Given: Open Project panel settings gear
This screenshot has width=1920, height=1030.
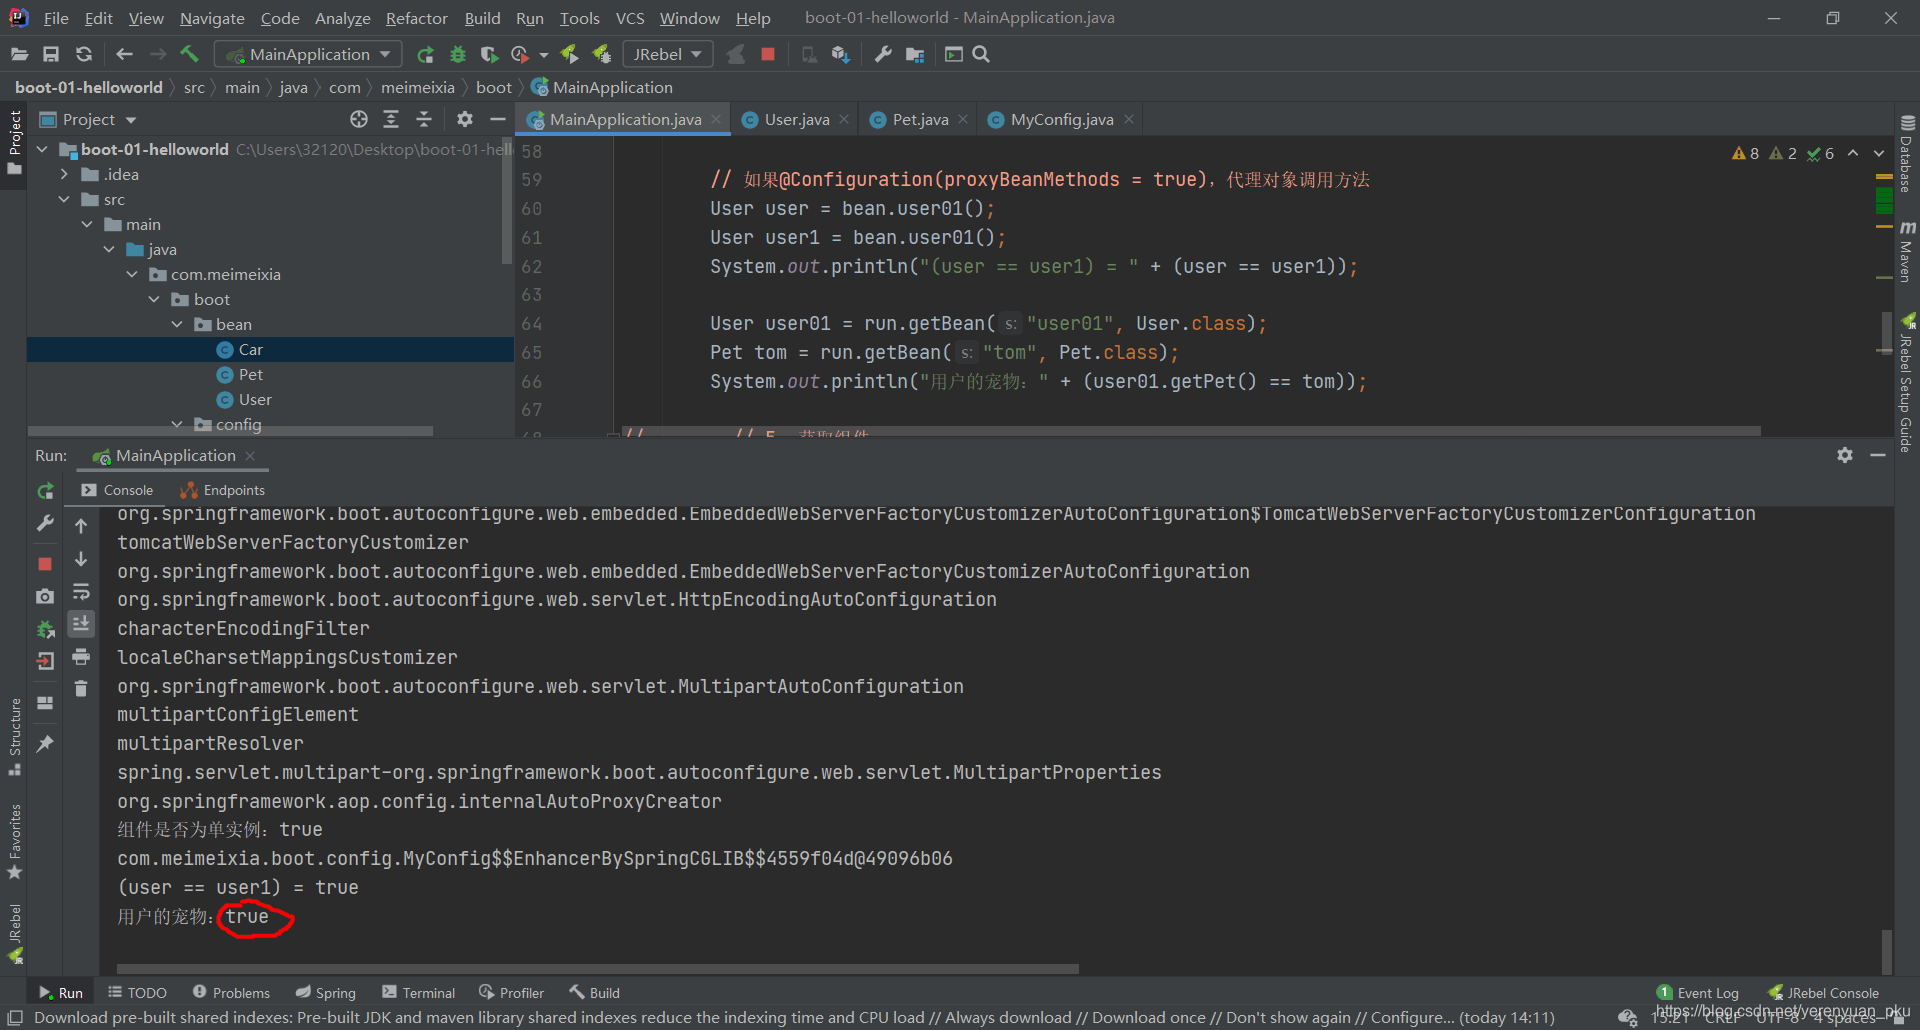Looking at the screenshot, I should [x=465, y=119].
